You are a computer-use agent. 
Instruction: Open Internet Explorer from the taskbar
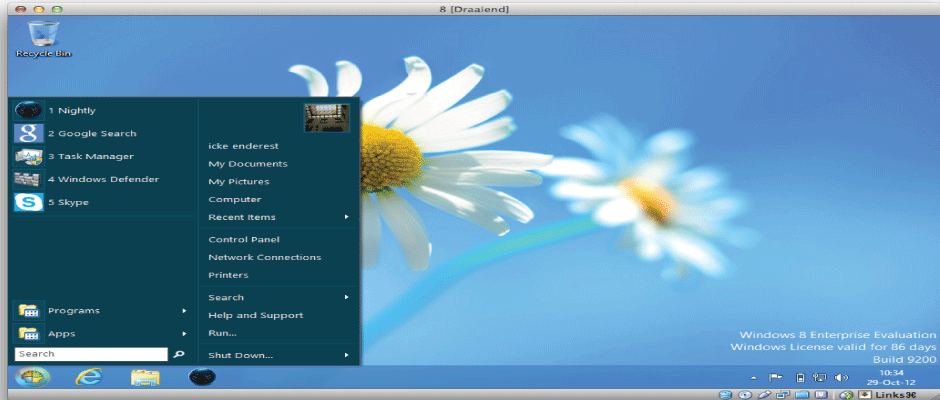point(89,377)
